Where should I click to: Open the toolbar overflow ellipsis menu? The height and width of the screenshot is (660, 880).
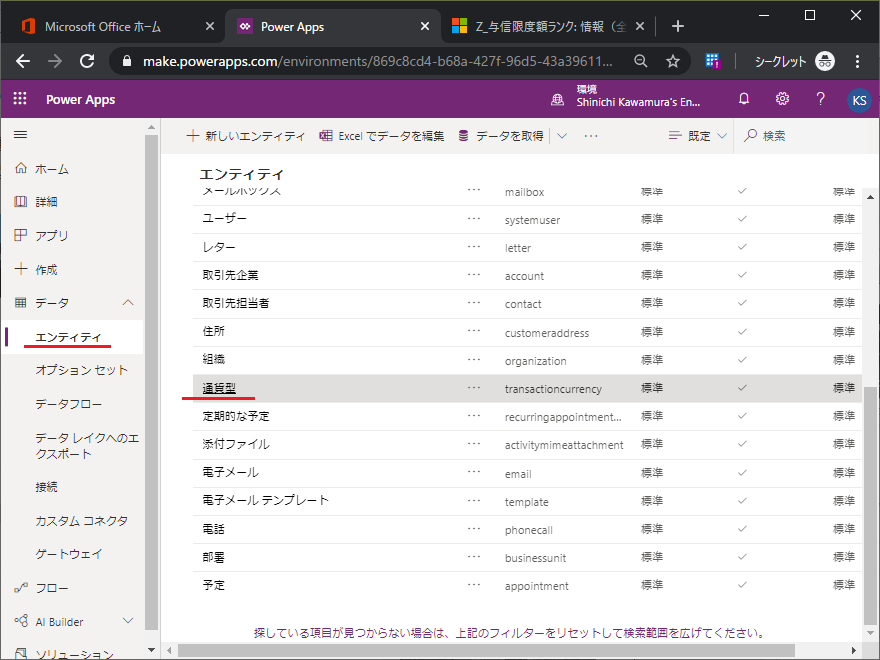tap(590, 136)
